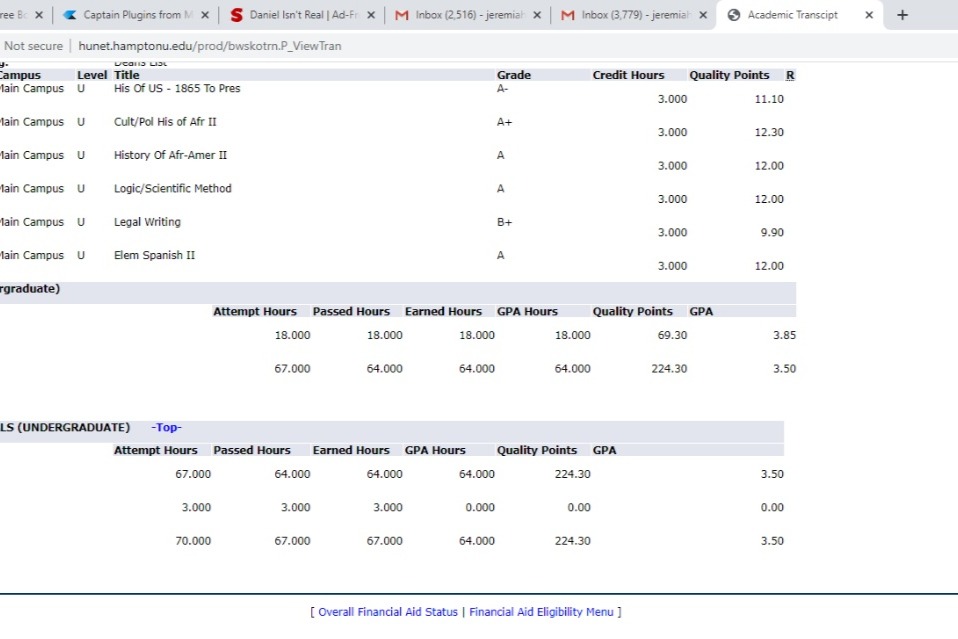Switch to the Captain Plugins tab
The image size is (958, 639).
[132, 15]
